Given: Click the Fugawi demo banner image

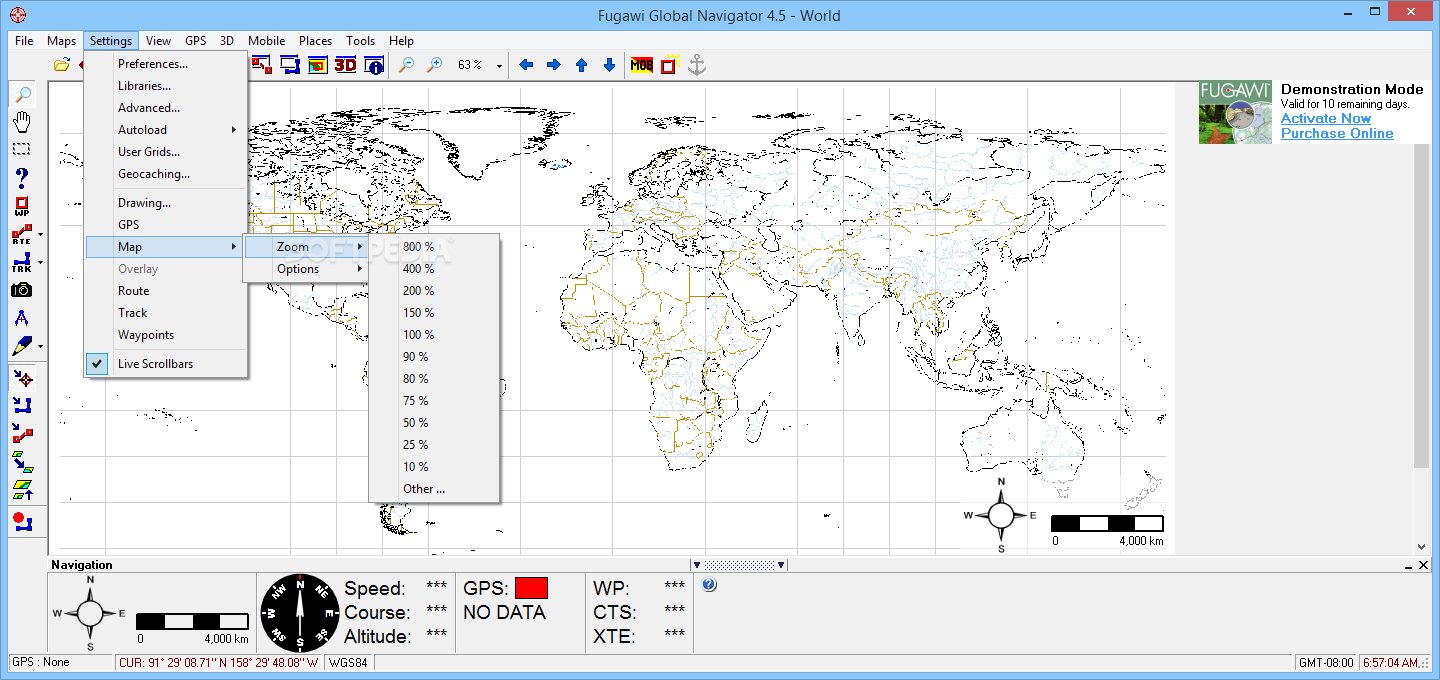Looking at the screenshot, I should click(1235, 112).
